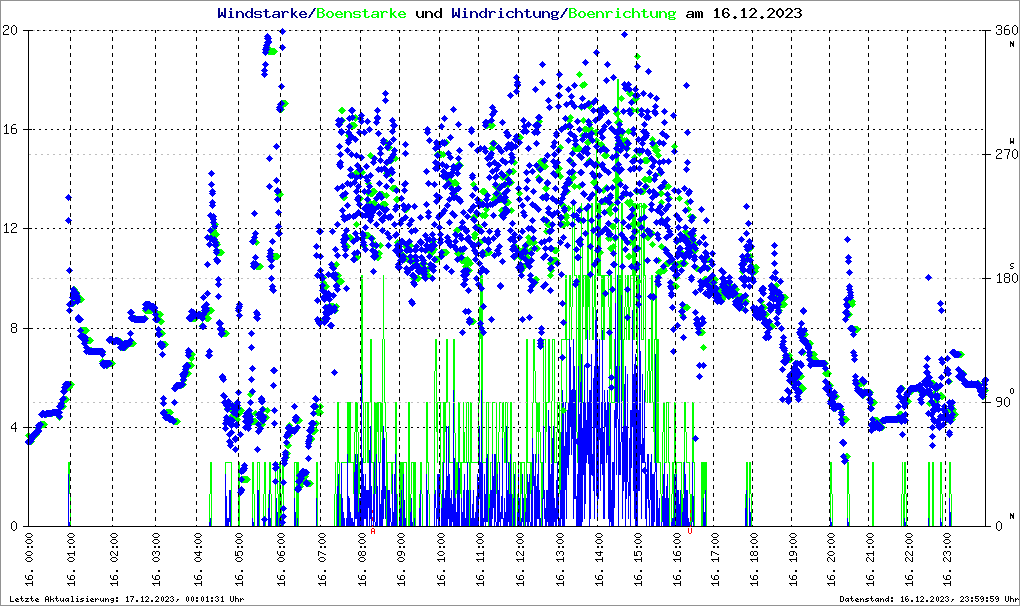This screenshot has height=606, width=1020.
Task: Click the right axis value 180
Action: (x=1006, y=278)
